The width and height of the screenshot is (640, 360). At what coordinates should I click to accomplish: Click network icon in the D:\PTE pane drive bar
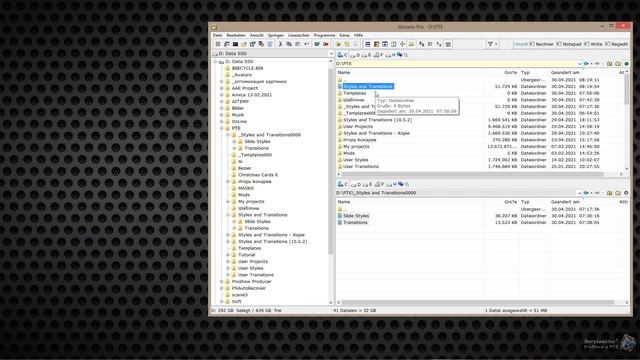click(400, 55)
